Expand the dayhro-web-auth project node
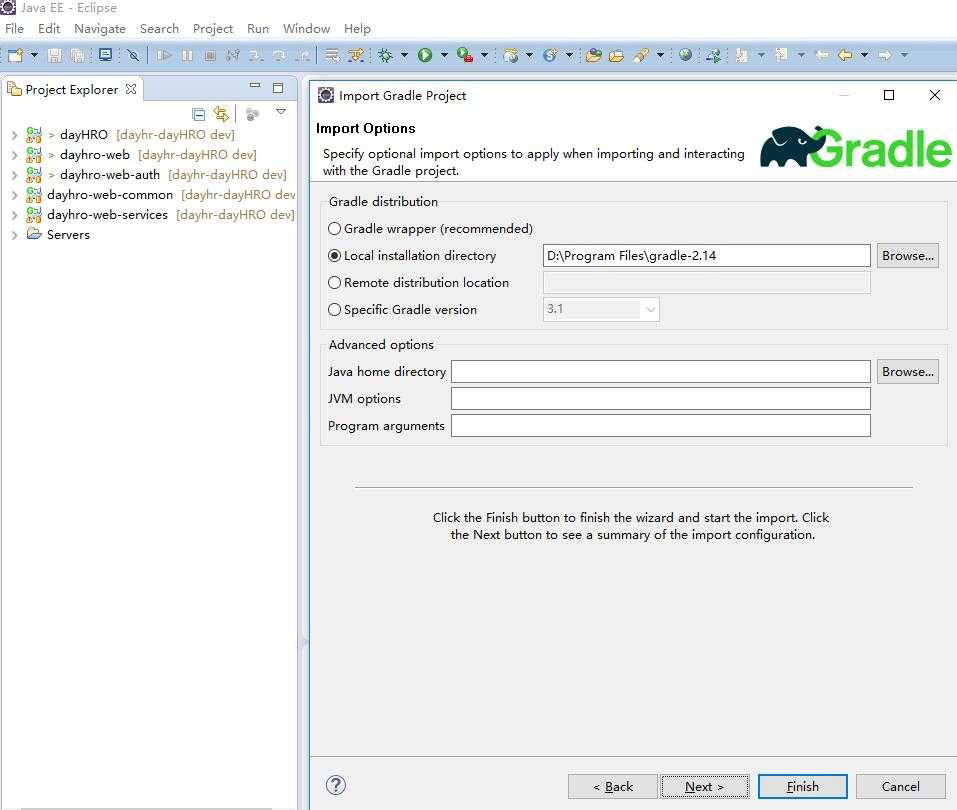The image size is (957, 810). click(15, 175)
